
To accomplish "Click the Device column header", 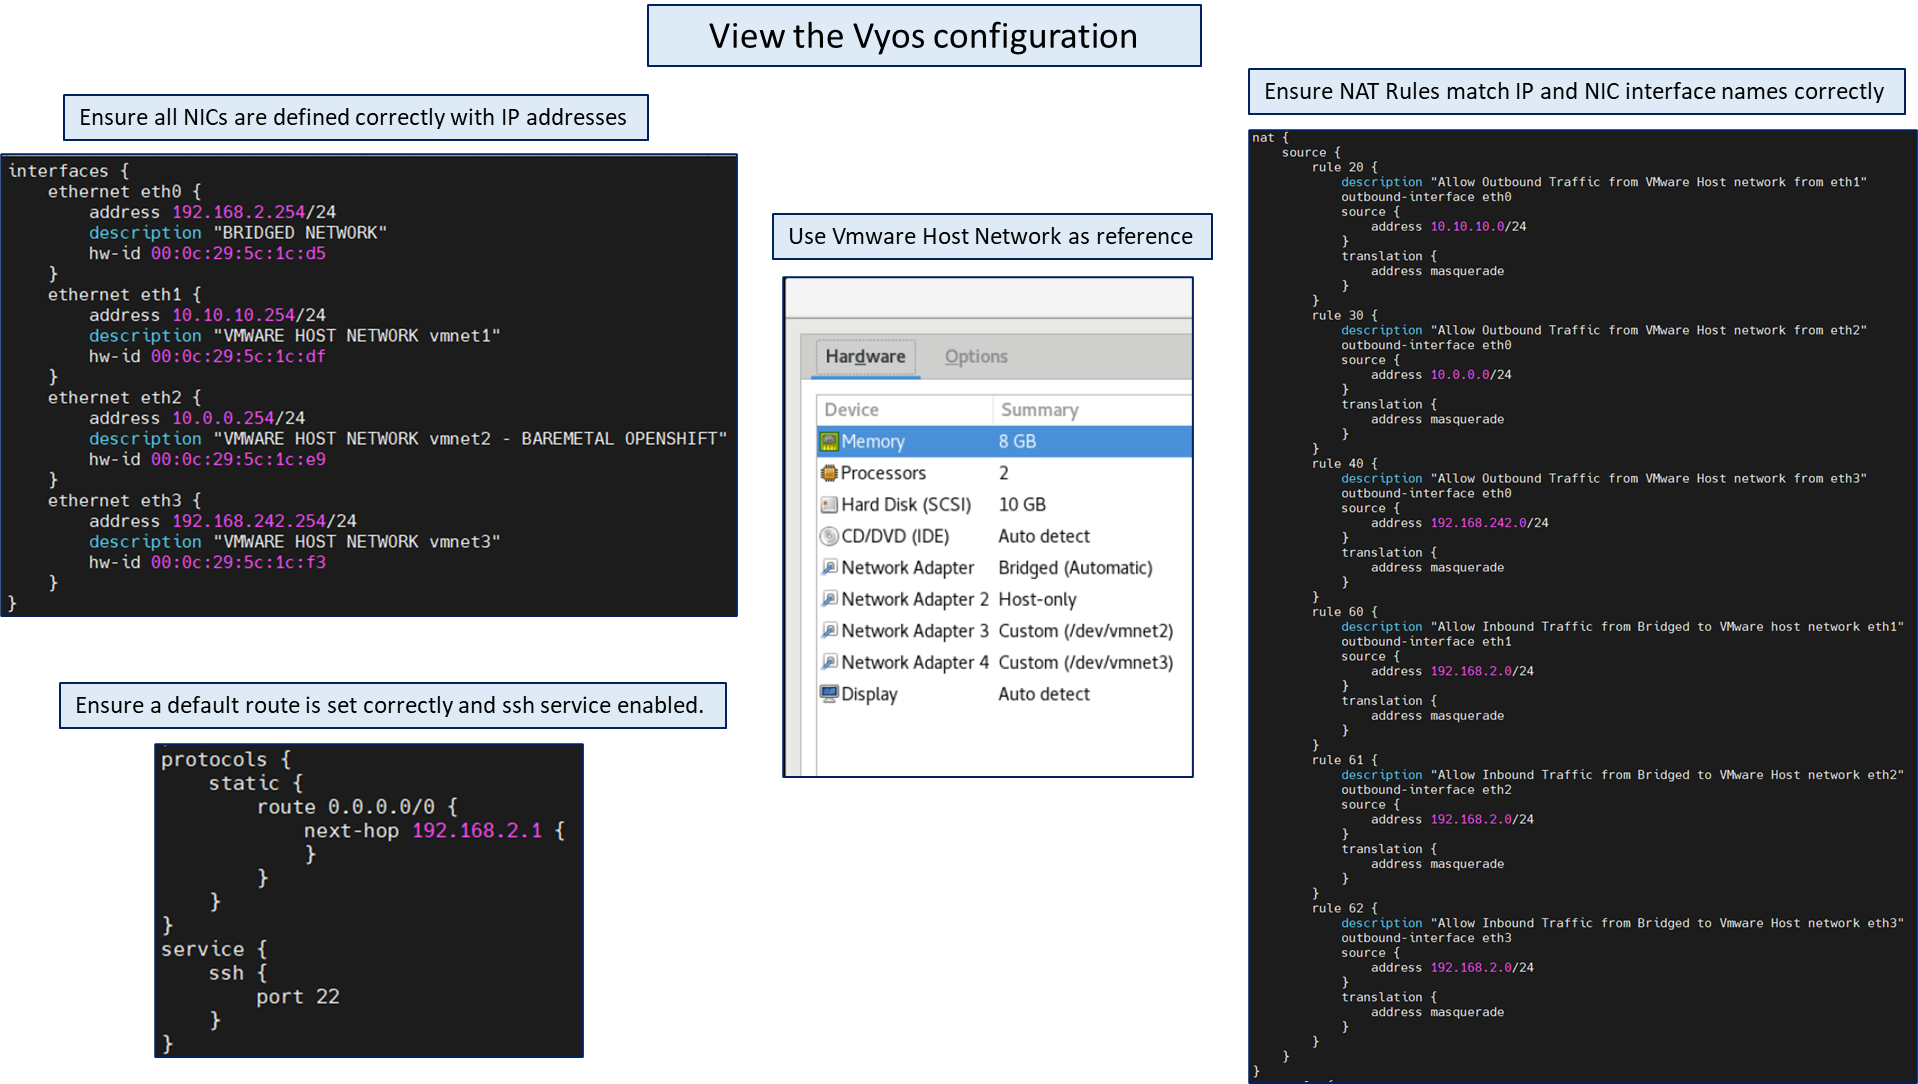I will tap(851, 410).
